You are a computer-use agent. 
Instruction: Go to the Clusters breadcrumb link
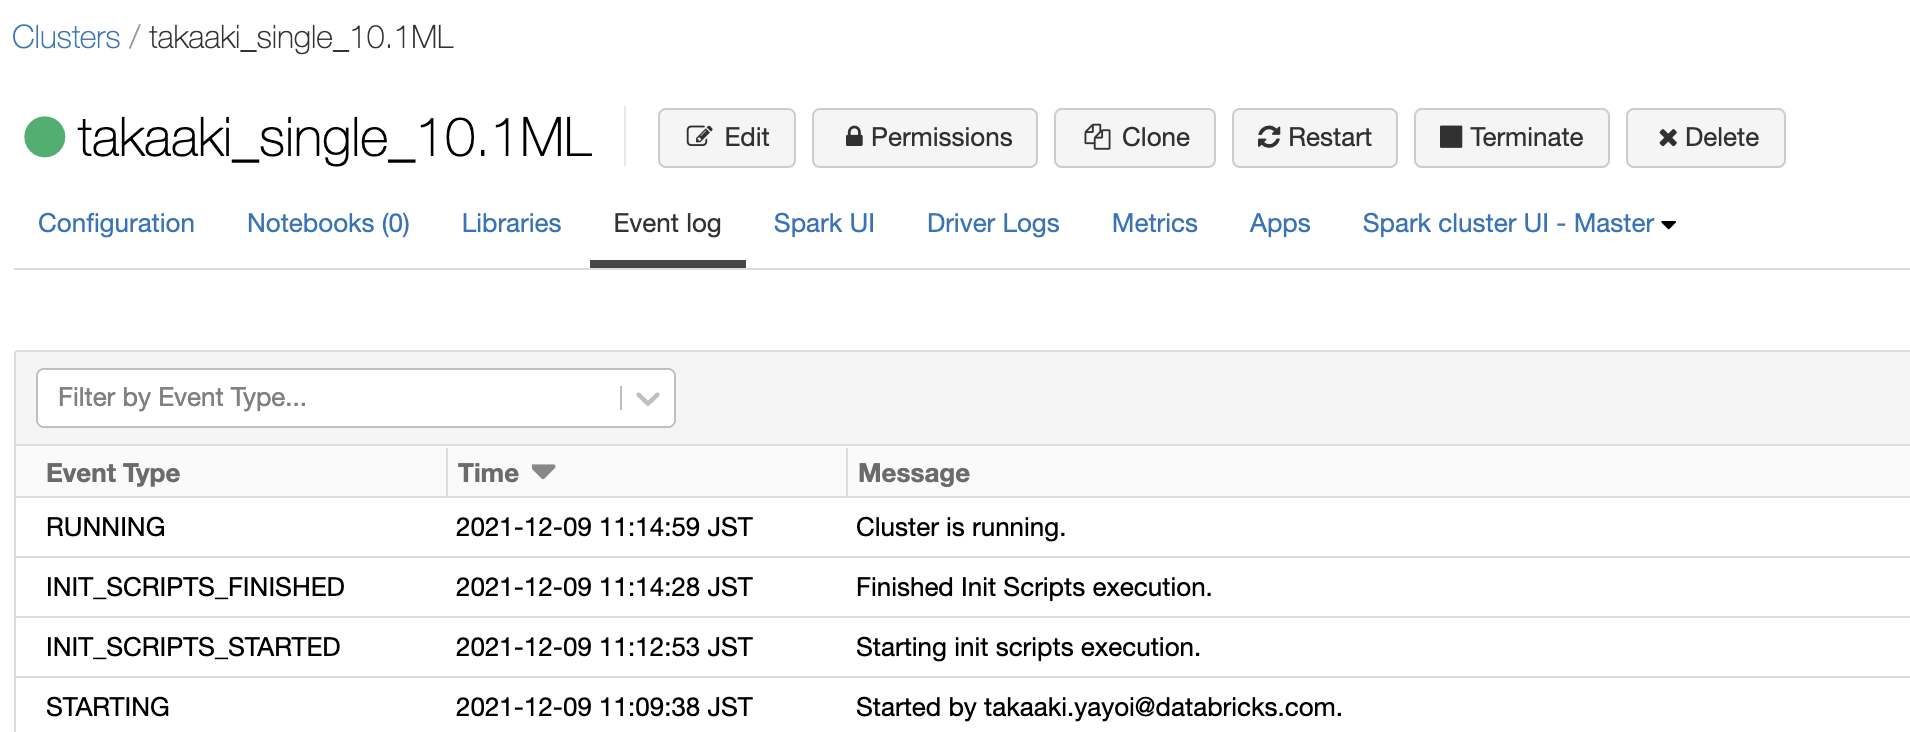(66, 37)
